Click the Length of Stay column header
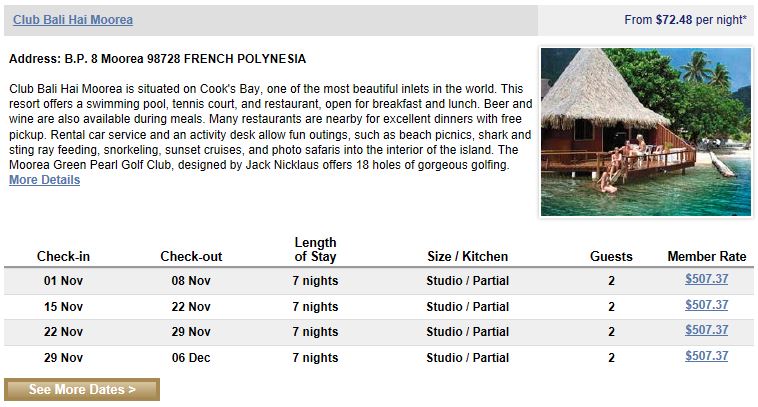The height and width of the screenshot is (407, 758). pyautogui.click(x=315, y=249)
